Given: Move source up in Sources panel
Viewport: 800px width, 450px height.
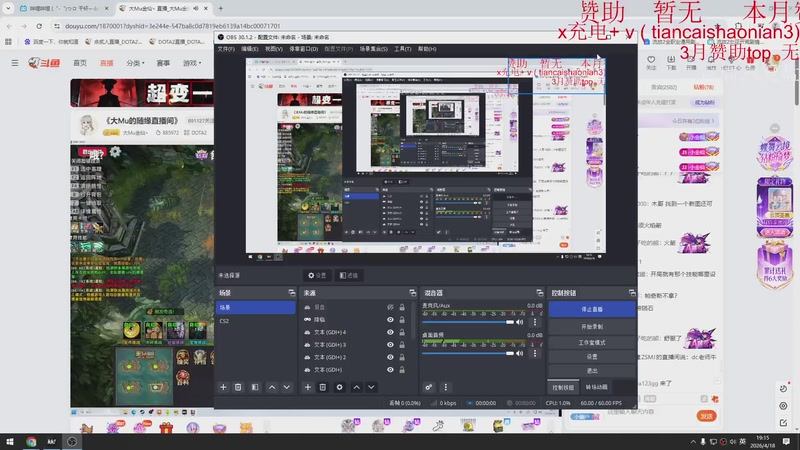Looking at the screenshot, I should point(357,387).
